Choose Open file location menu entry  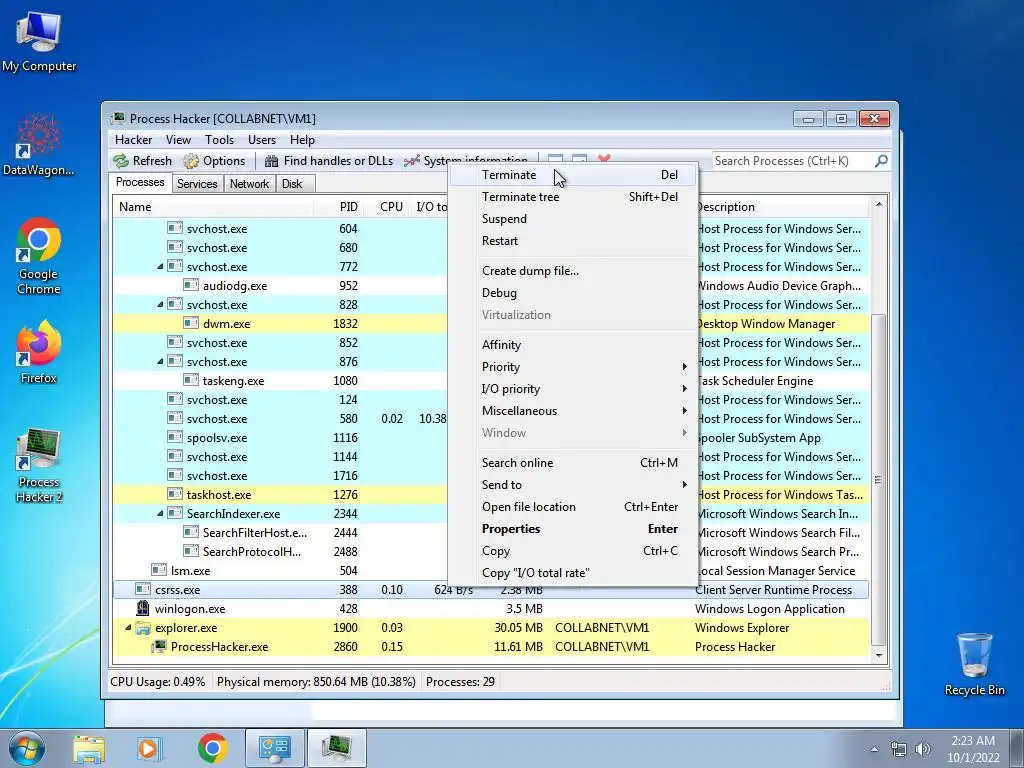click(575, 507)
